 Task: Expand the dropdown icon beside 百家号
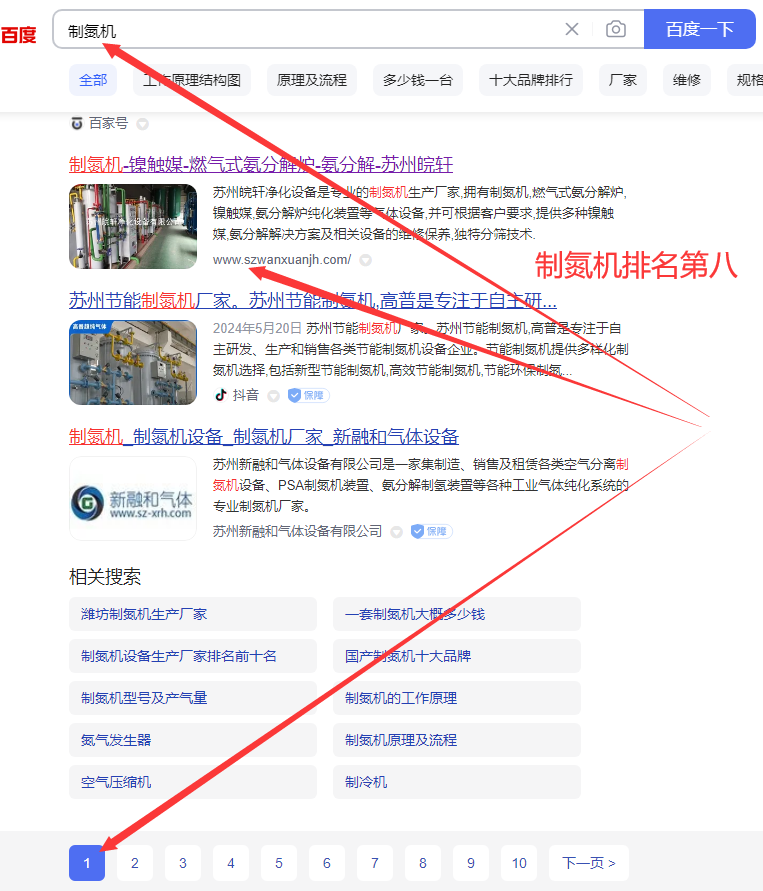(143, 124)
